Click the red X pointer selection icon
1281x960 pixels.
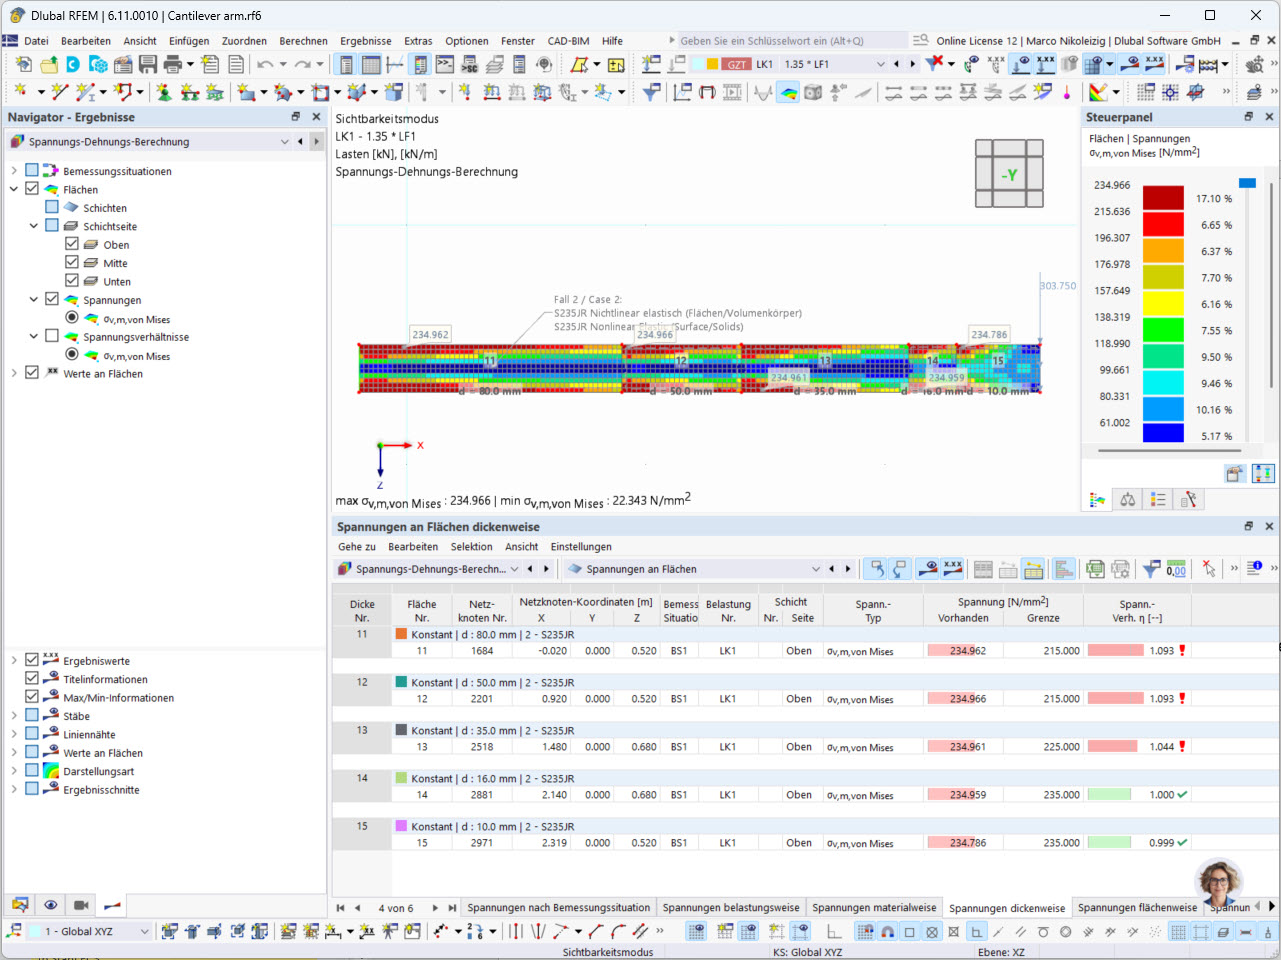click(1209, 569)
